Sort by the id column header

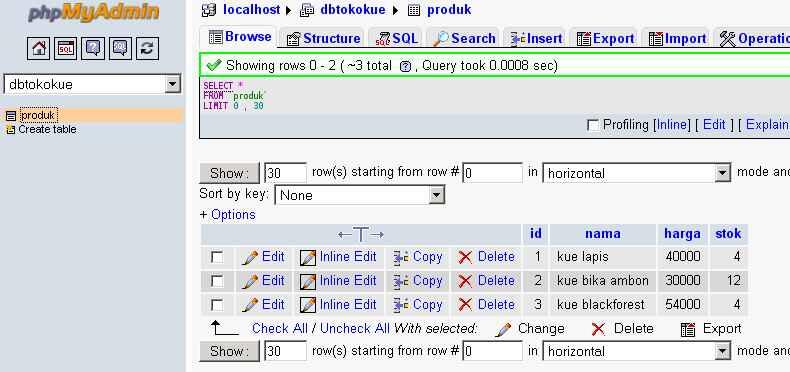coord(536,234)
